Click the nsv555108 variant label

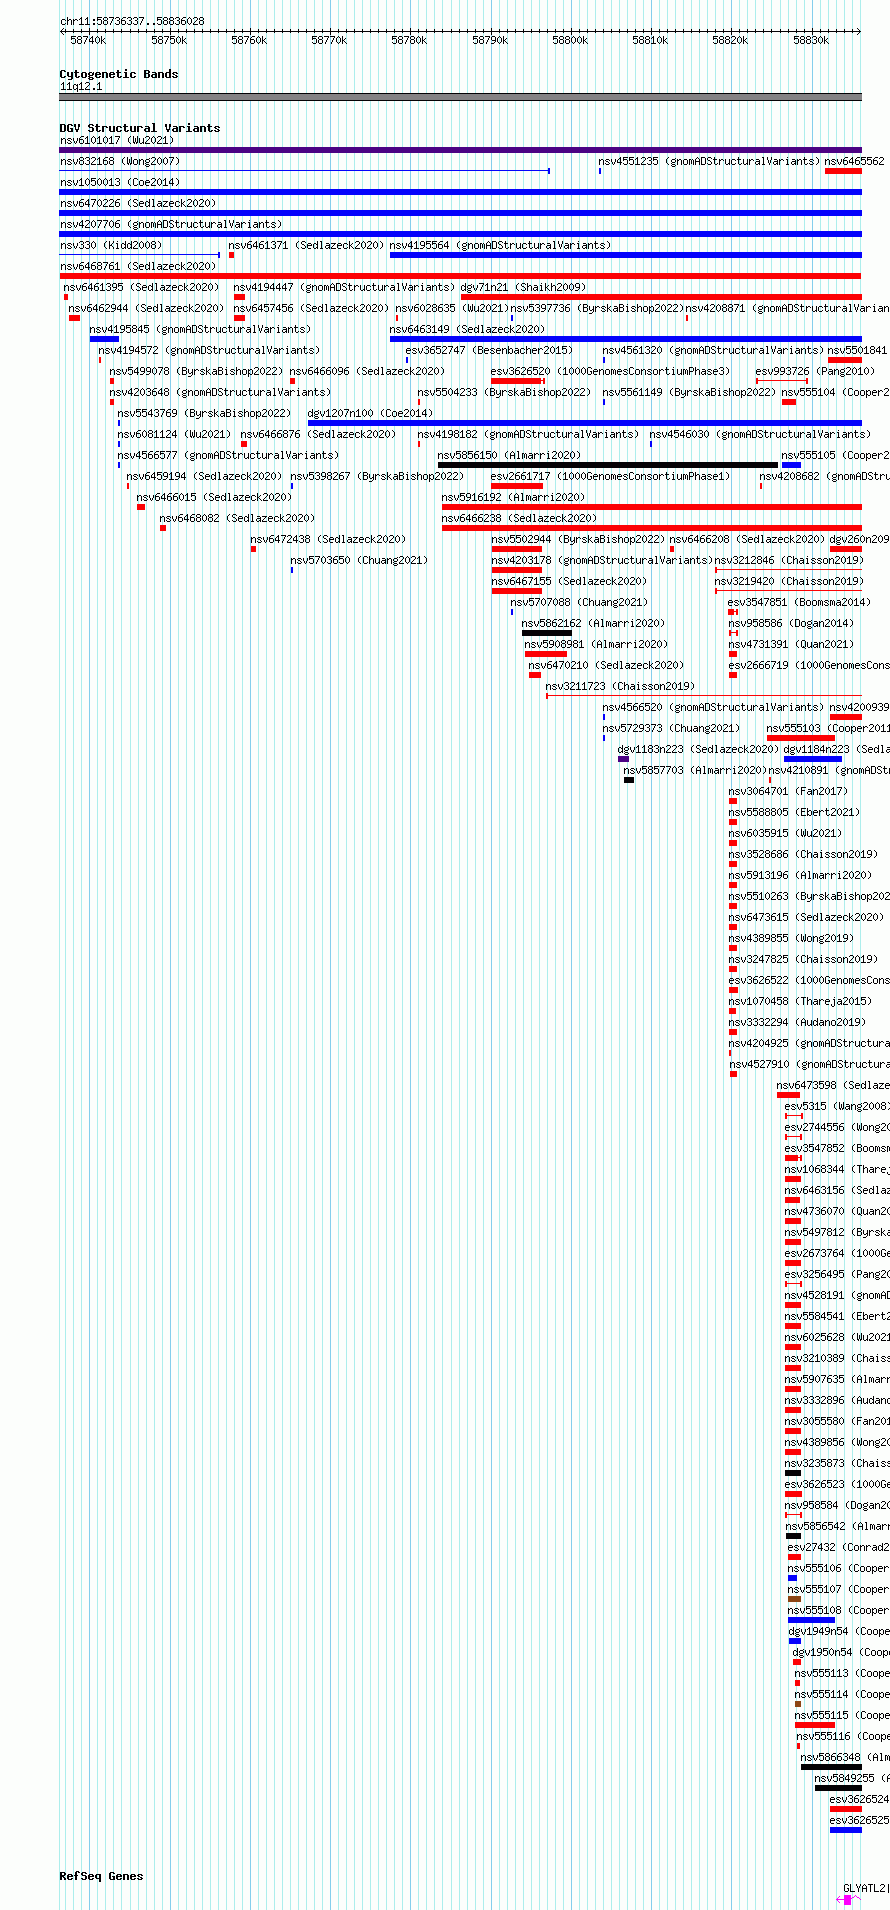click(839, 1610)
